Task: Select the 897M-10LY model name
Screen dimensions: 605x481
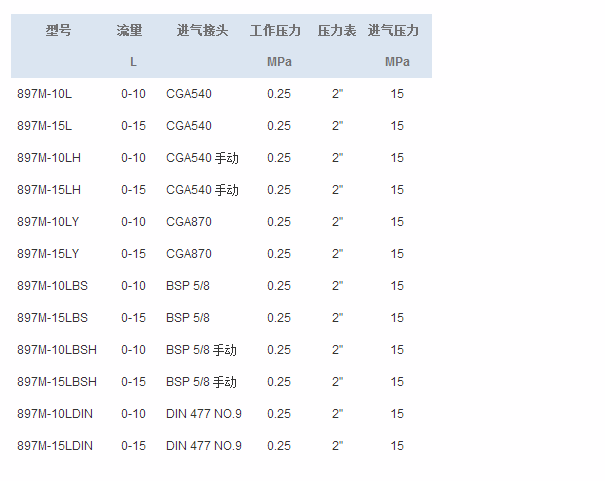Action: [48, 222]
